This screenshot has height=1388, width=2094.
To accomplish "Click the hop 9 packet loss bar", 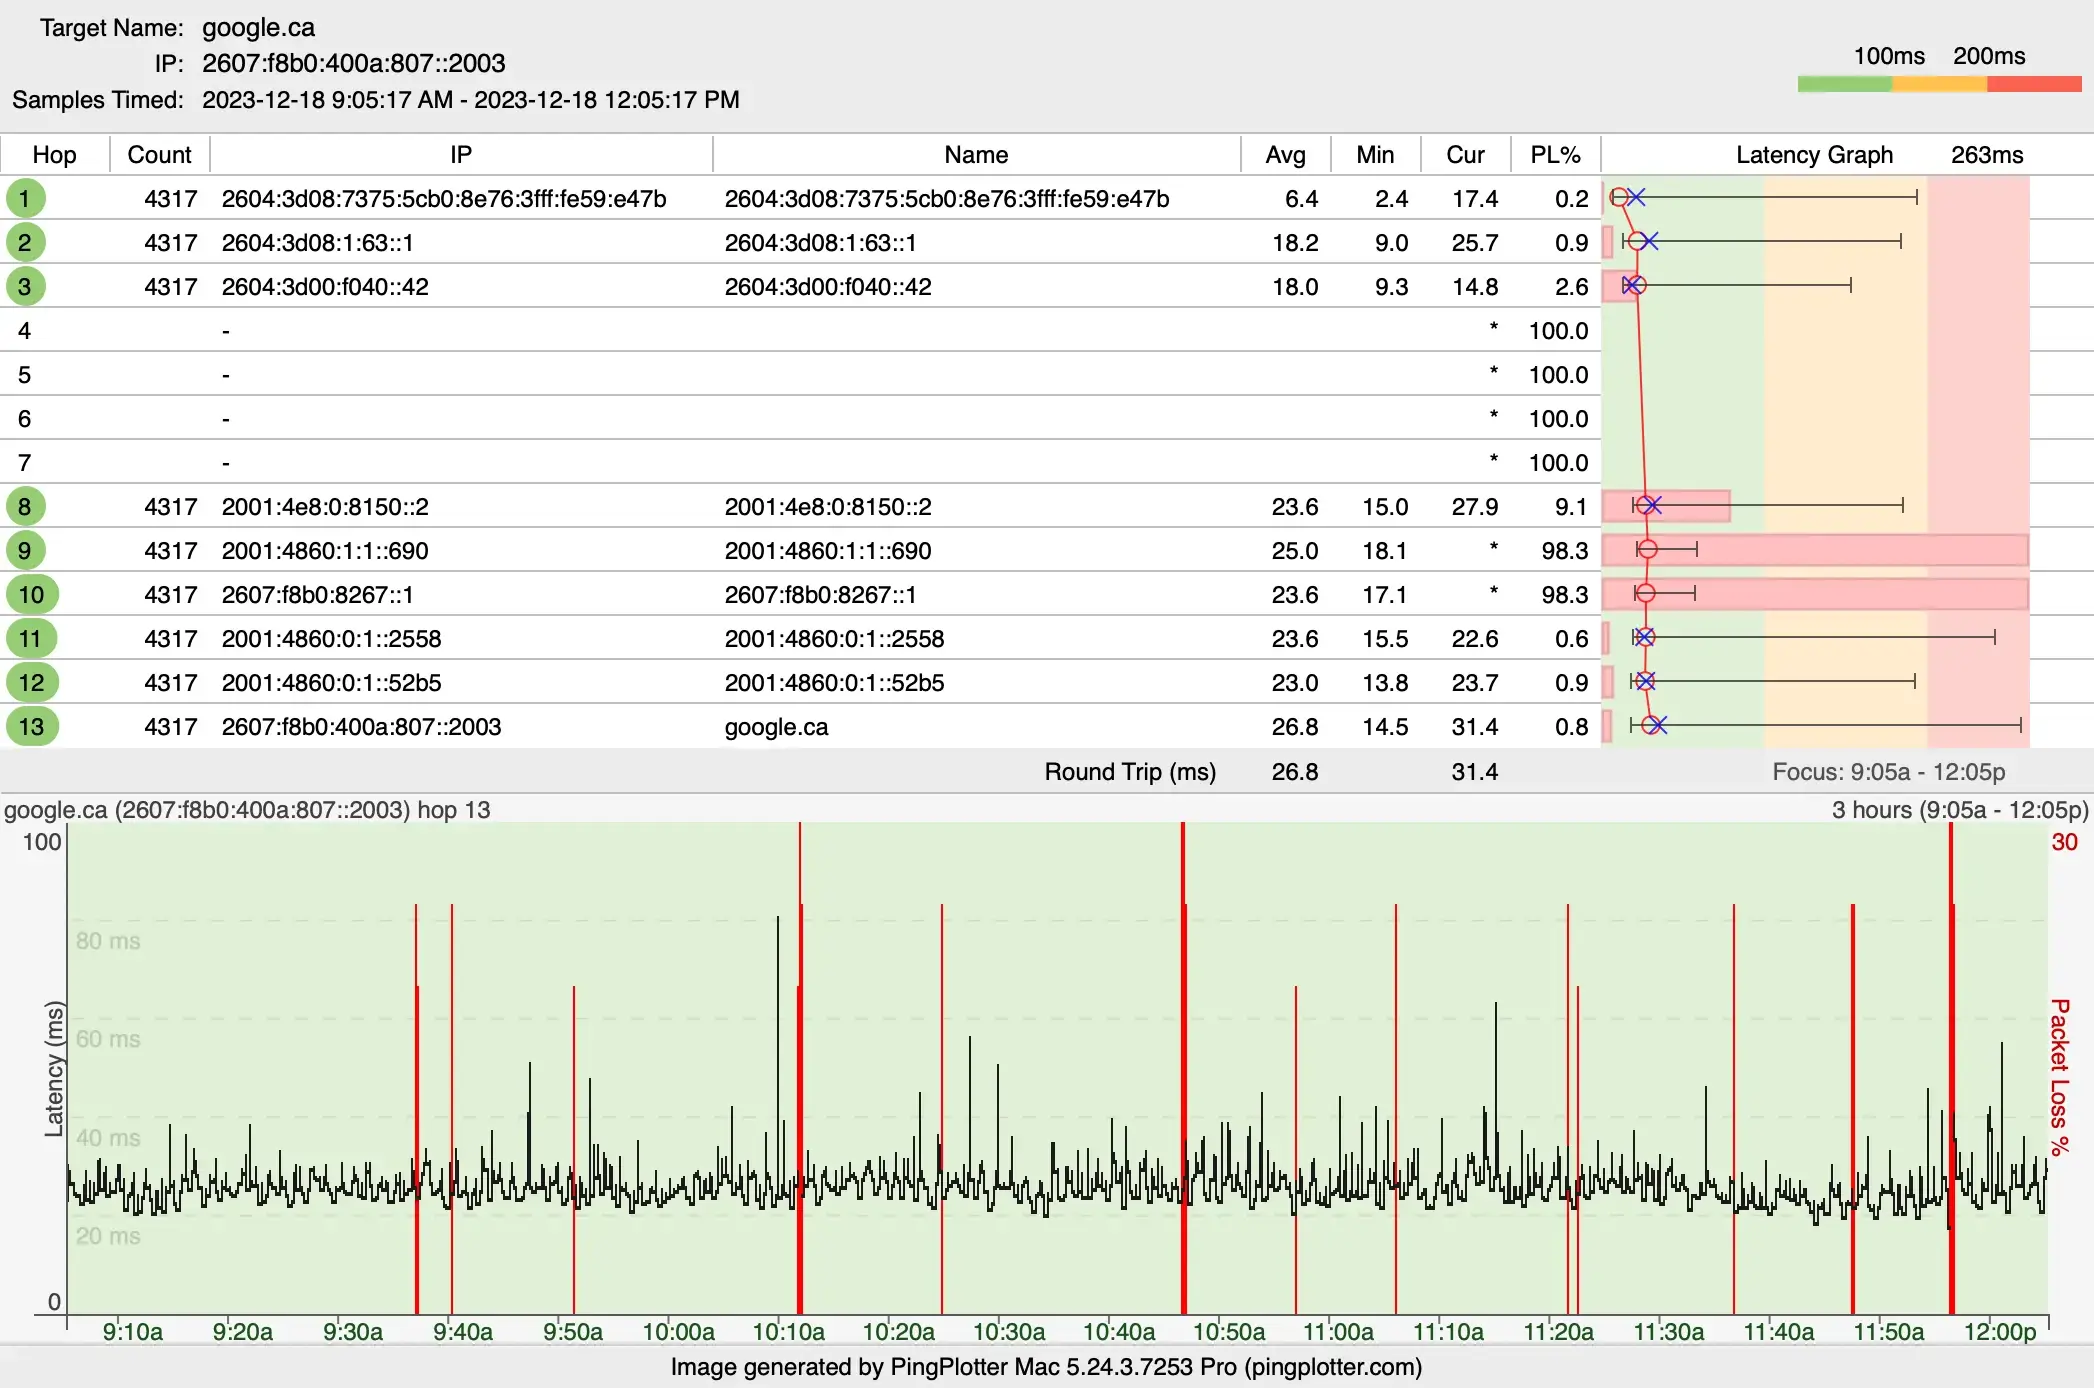I will (x=1815, y=550).
